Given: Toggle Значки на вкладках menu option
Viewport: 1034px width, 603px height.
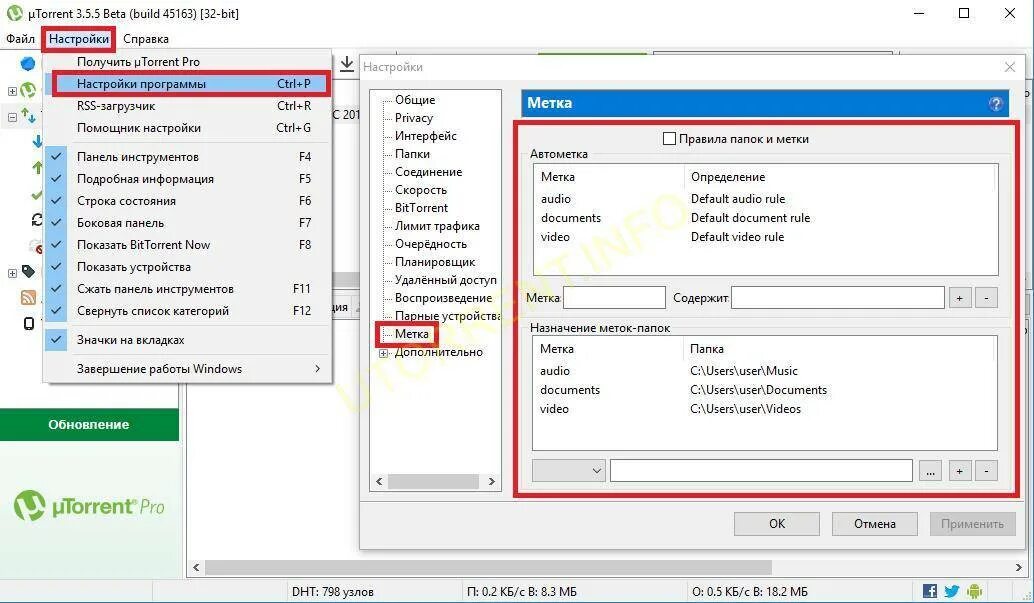Looking at the screenshot, I should pos(189,340).
